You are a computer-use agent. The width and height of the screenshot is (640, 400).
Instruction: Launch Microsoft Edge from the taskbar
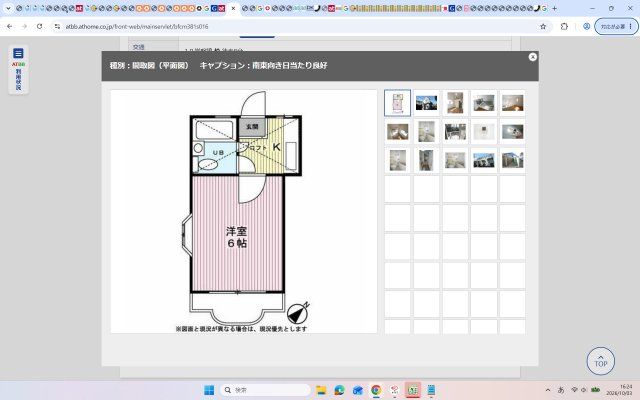339,390
